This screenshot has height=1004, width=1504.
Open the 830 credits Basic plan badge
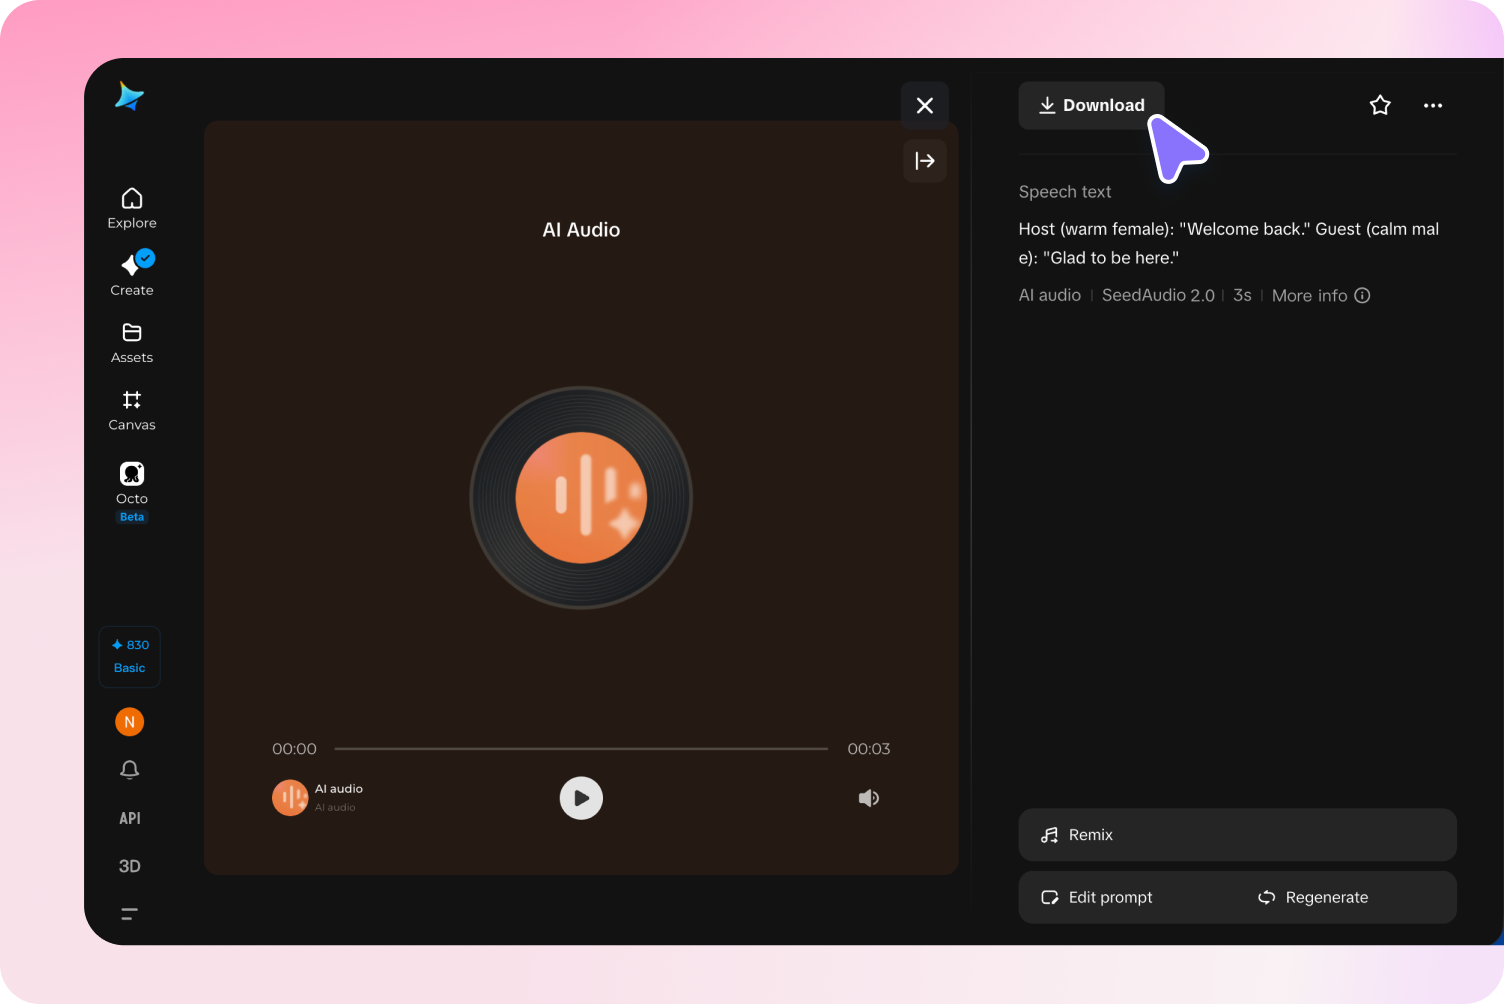tap(130, 656)
